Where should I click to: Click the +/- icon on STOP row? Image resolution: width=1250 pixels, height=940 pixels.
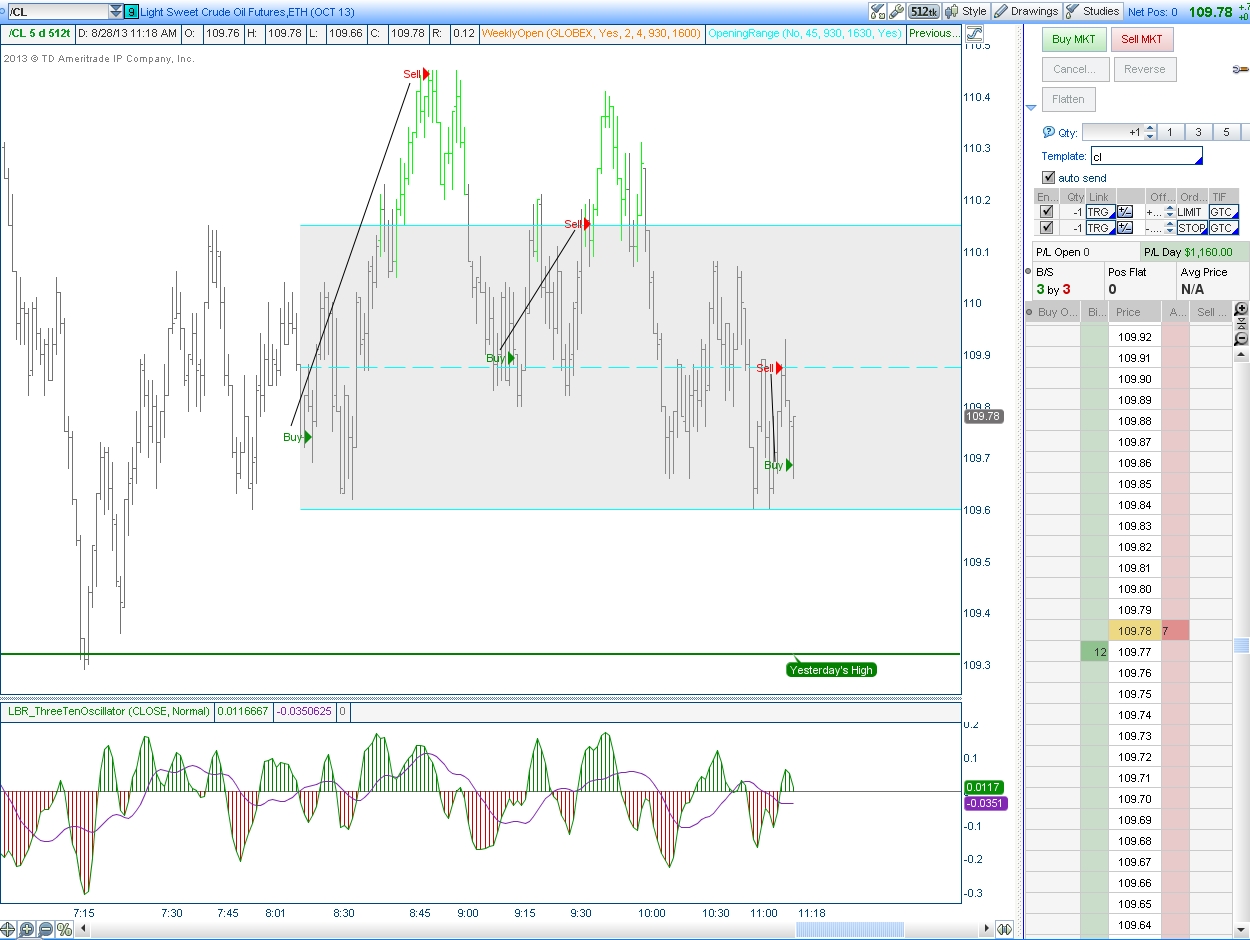tap(1125, 228)
